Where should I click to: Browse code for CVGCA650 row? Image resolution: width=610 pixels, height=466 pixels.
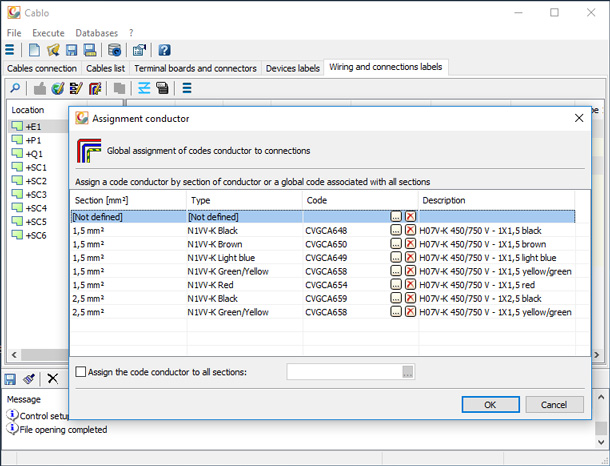click(396, 244)
